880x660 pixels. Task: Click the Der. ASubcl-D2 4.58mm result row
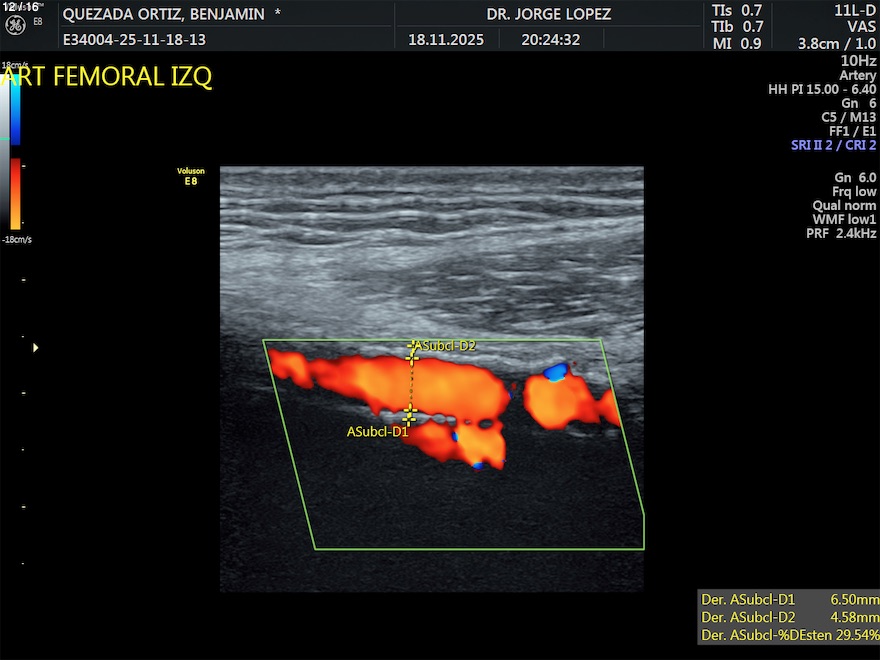789,617
